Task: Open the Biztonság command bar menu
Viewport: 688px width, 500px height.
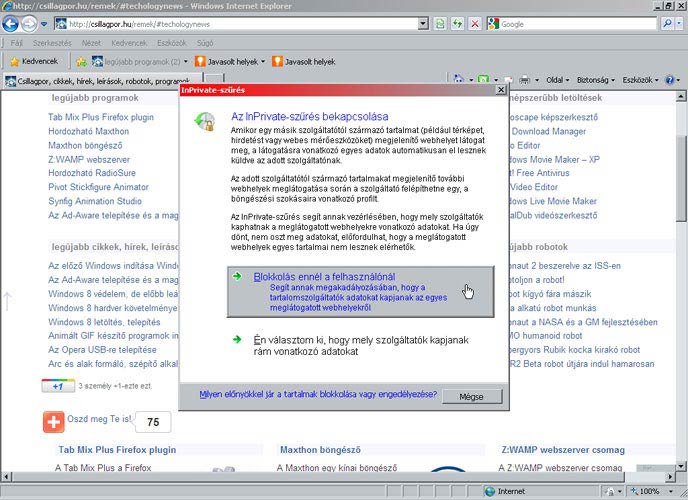Action: pyautogui.click(x=595, y=80)
